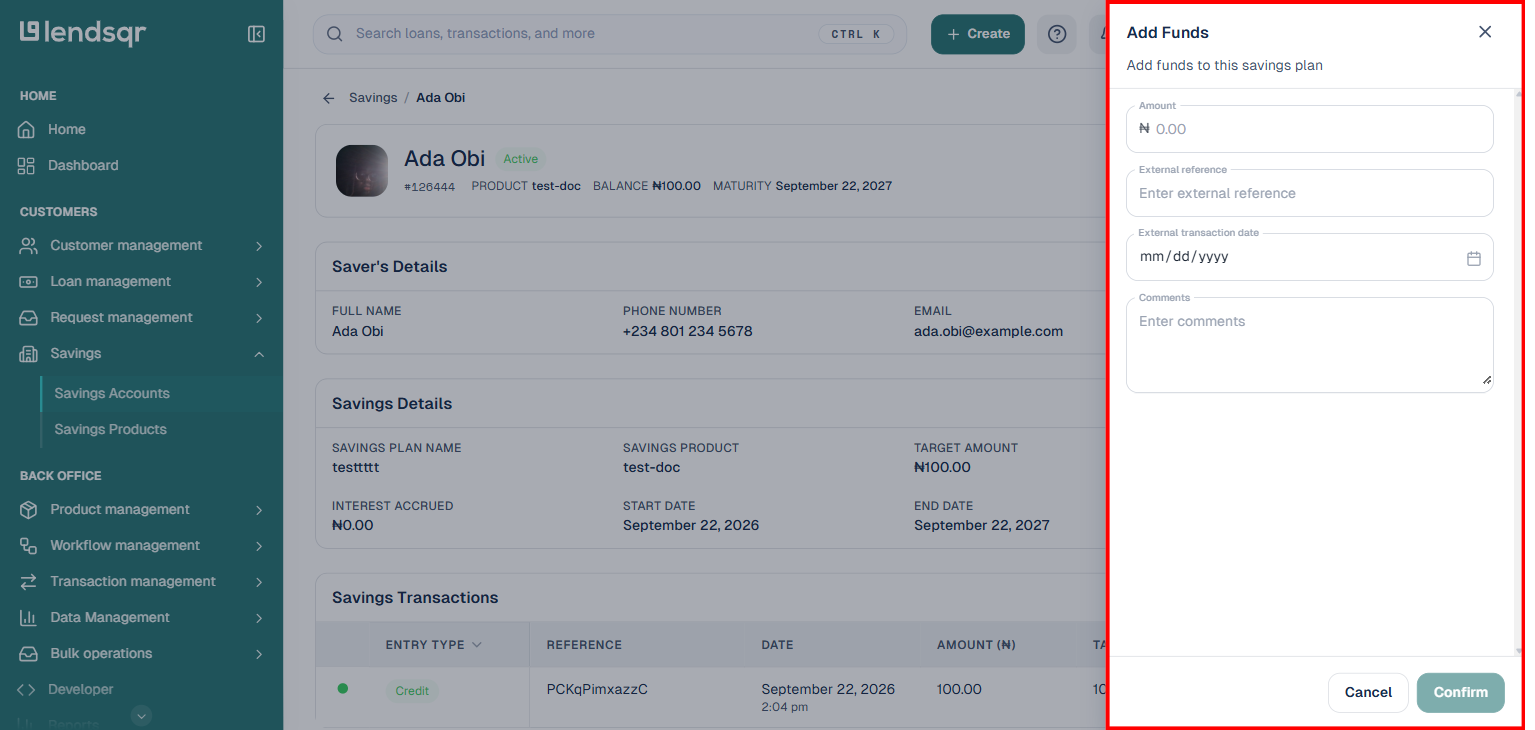Open the help question mark icon

coord(1057,34)
